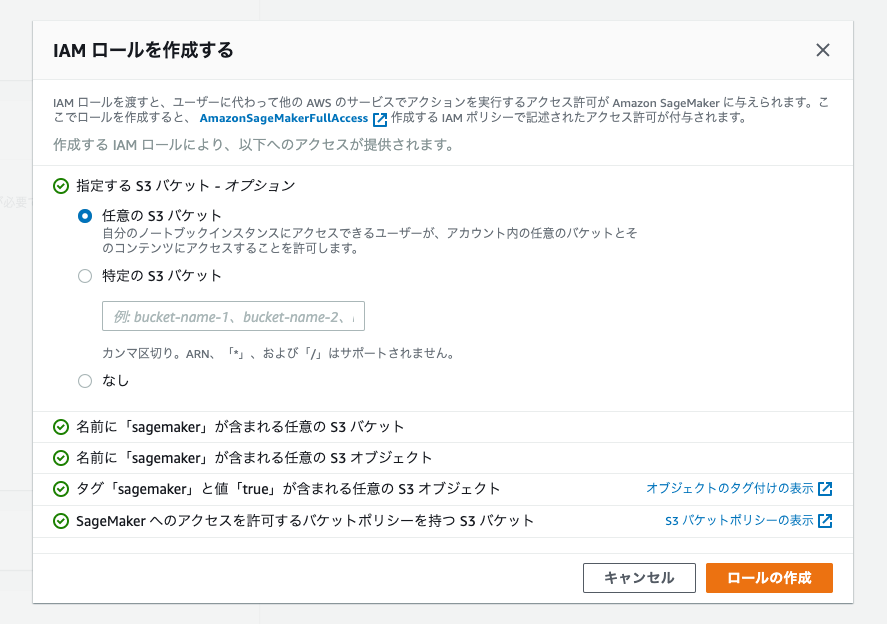Click the dialog title IAM ロールを作成する
Image resolution: width=887 pixels, height=624 pixels.
[x=143, y=50]
